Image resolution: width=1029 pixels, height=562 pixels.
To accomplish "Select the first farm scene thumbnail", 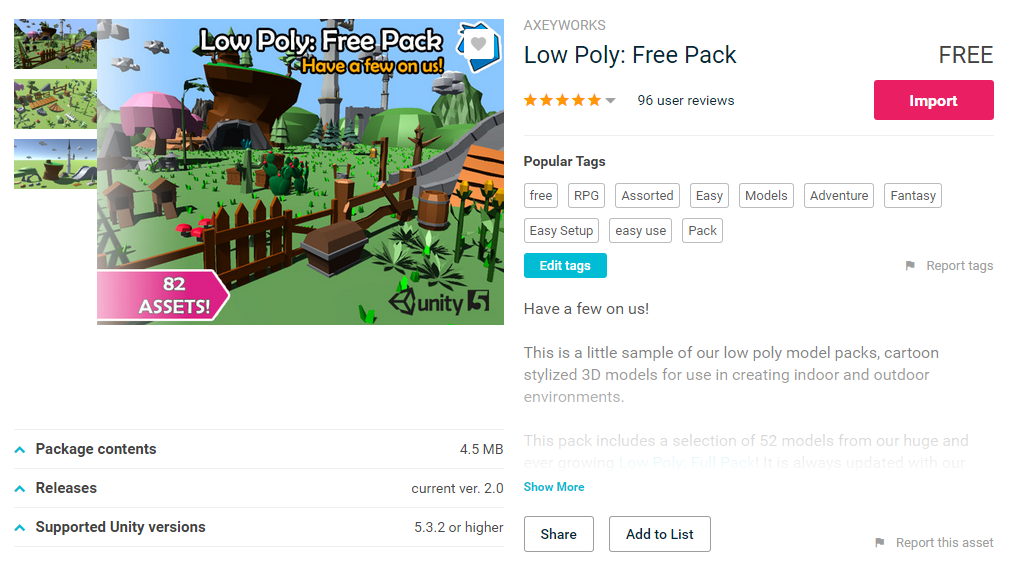I will pos(56,44).
